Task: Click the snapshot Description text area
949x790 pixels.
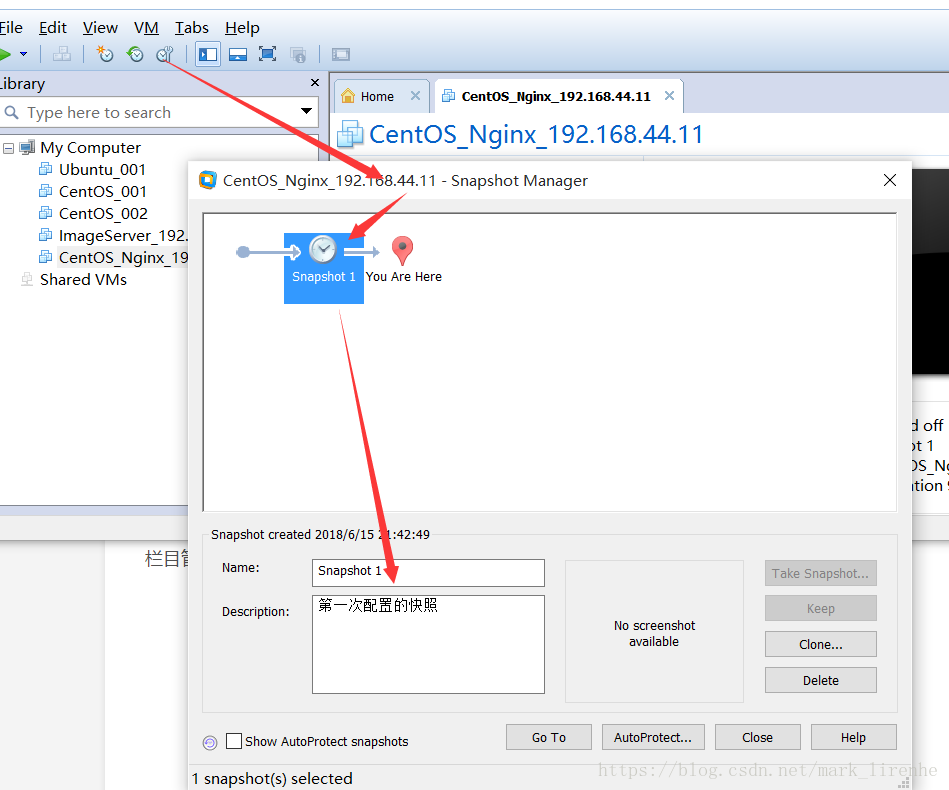Action: tap(428, 644)
